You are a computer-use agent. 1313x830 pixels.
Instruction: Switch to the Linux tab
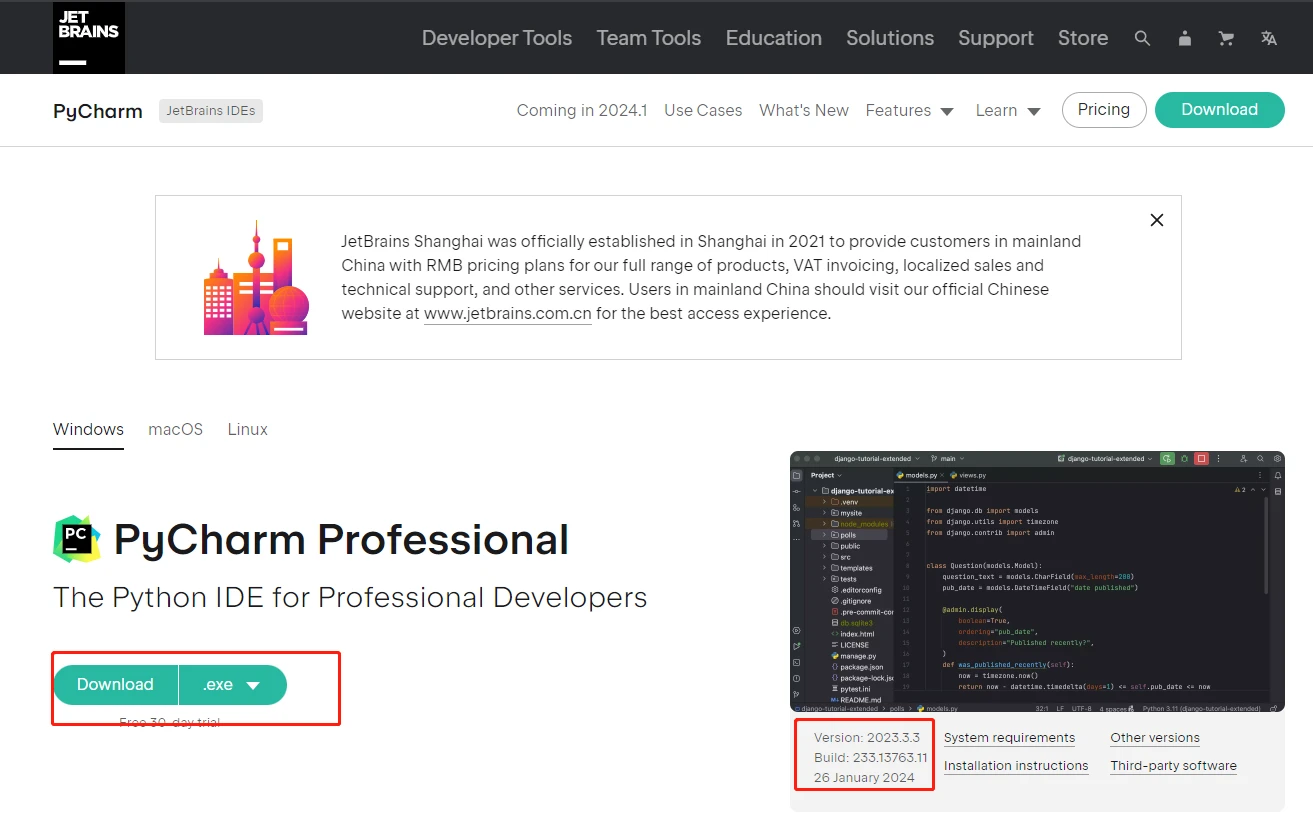point(248,429)
